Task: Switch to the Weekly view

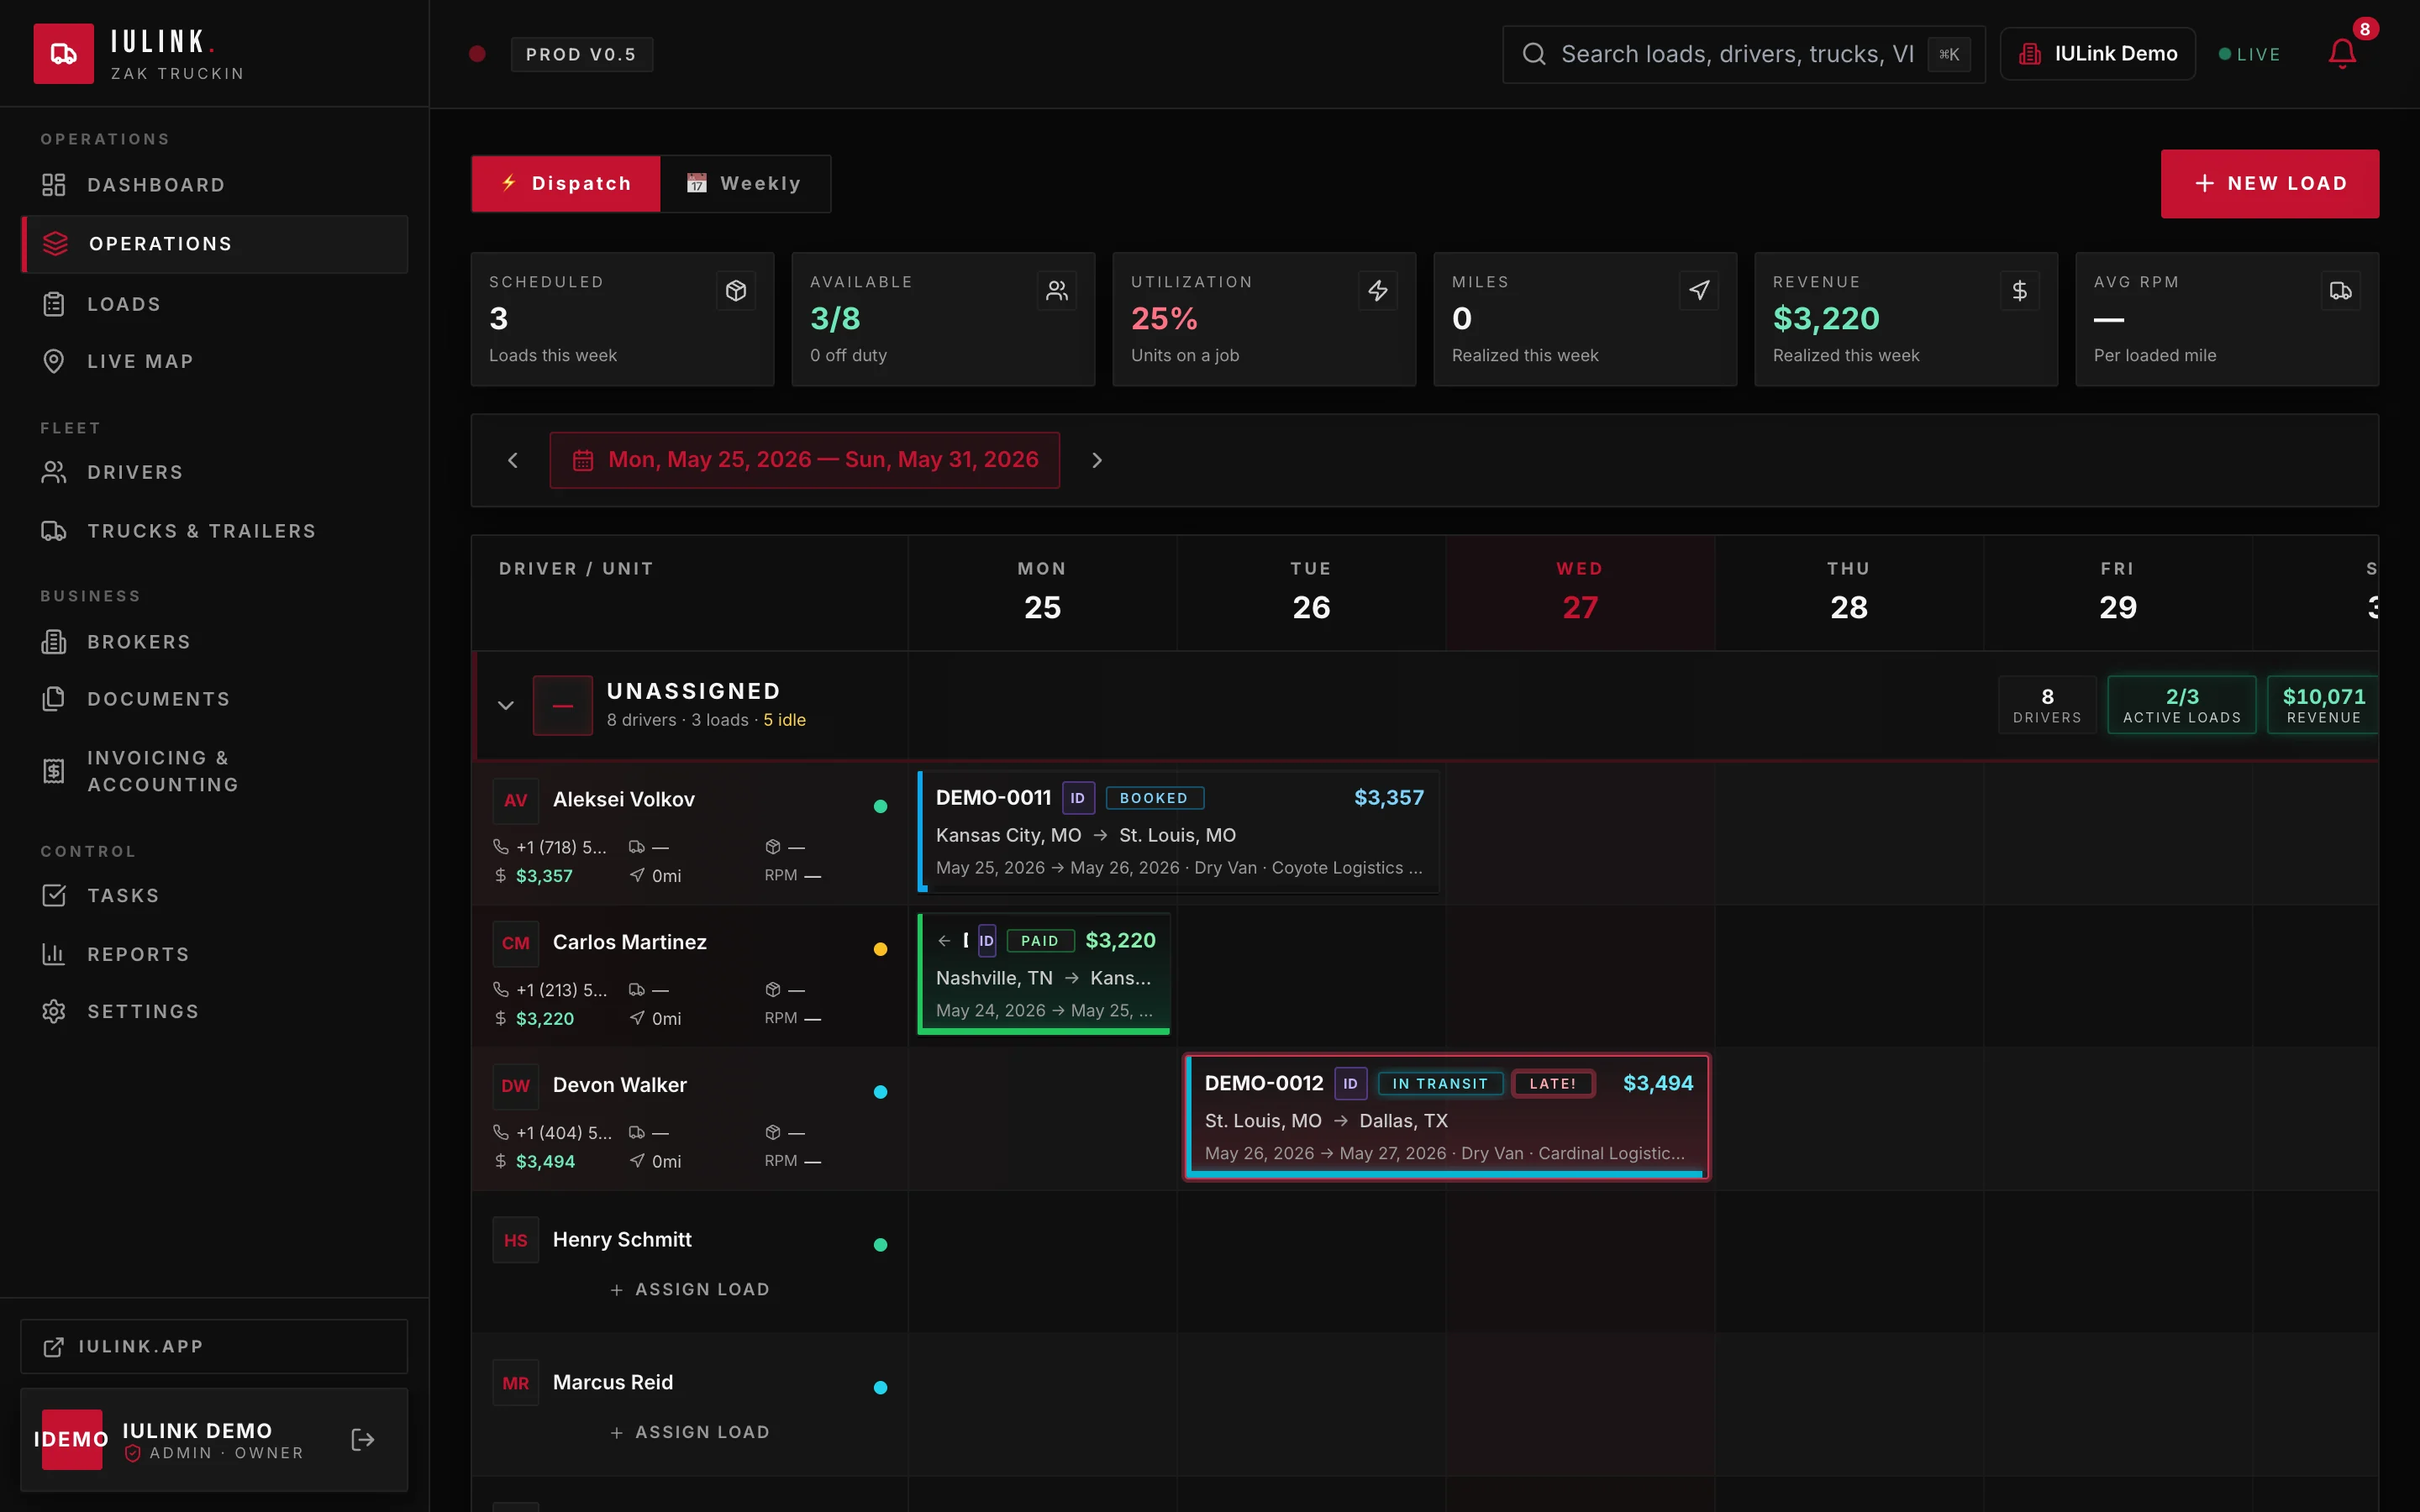Action: pyautogui.click(x=745, y=184)
